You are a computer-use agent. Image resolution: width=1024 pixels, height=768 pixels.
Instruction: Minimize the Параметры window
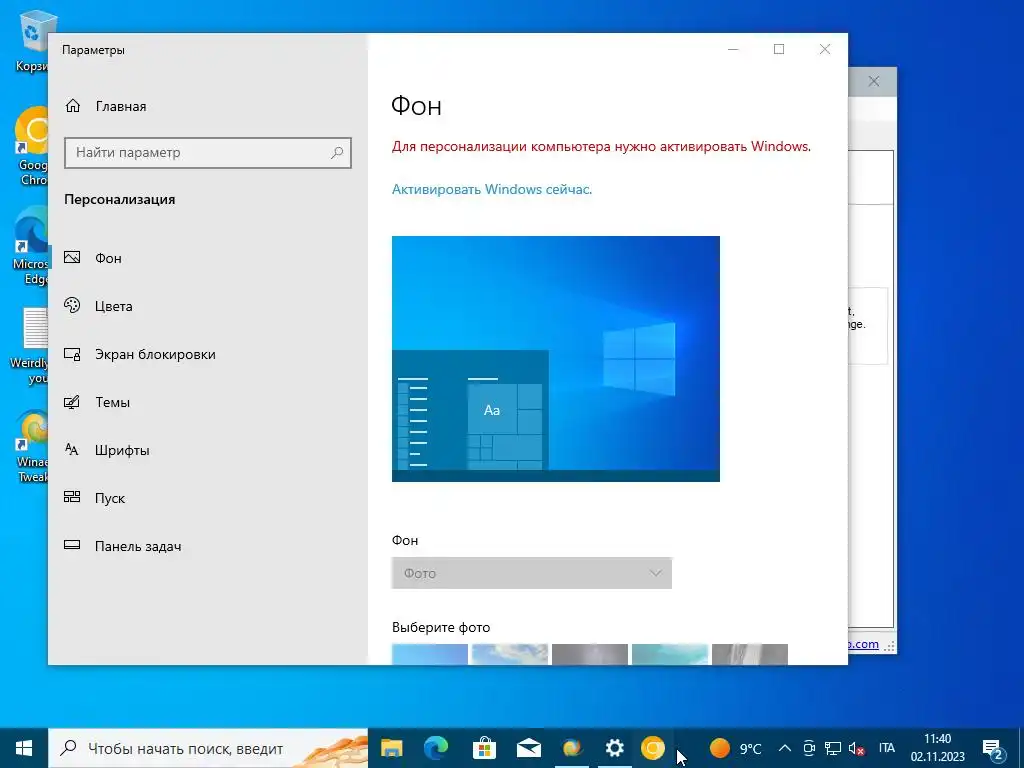(x=733, y=49)
